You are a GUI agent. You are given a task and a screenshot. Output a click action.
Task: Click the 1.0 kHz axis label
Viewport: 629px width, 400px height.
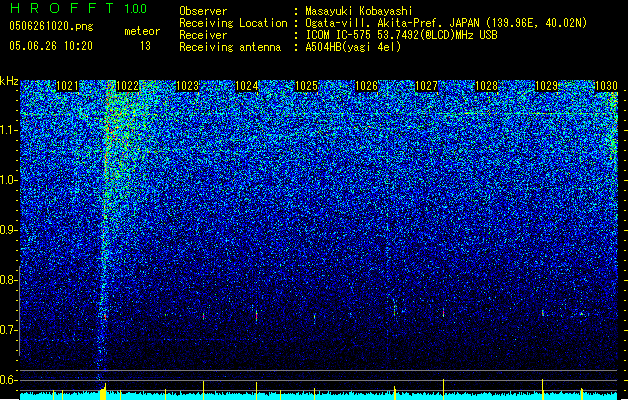click(x=9, y=180)
